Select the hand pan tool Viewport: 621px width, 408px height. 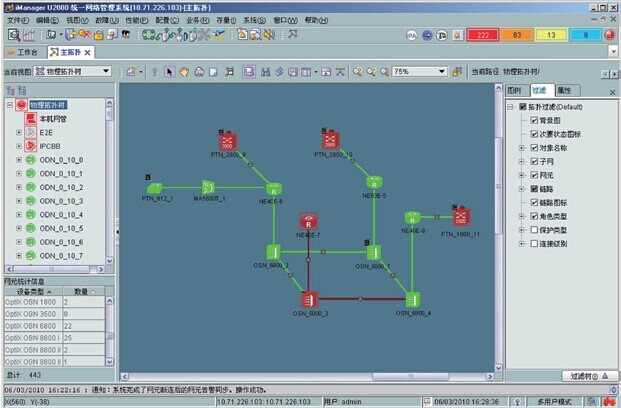[x=184, y=72]
